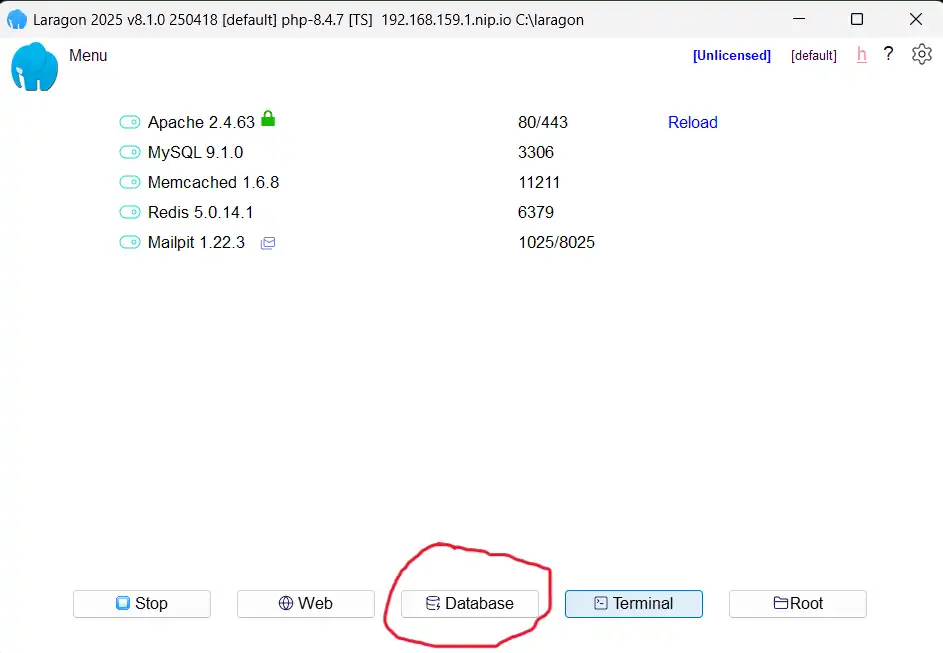Image resolution: width=943 pixels, height=653 pixels.
Task: Click the Mailpit 1.22.3 label
Action: 196,242
